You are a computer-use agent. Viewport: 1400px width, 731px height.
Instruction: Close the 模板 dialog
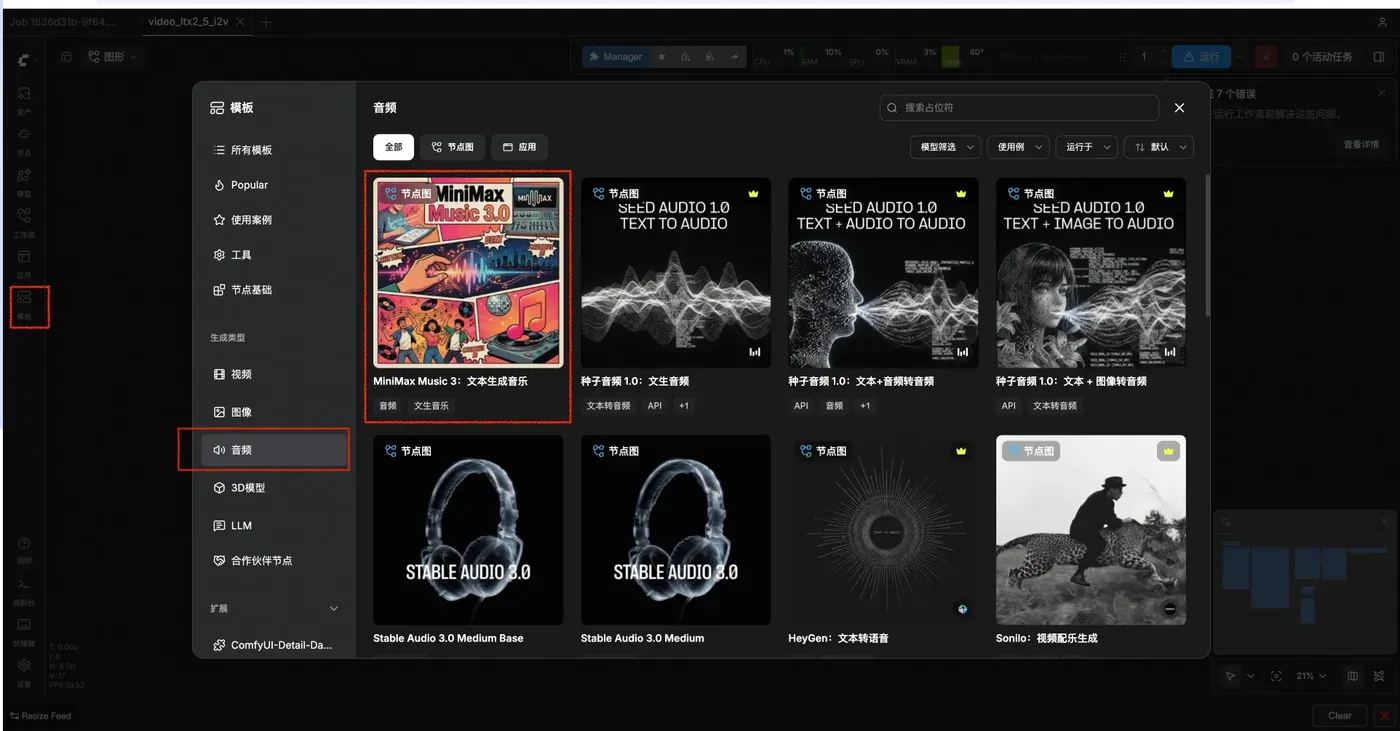1179,108
